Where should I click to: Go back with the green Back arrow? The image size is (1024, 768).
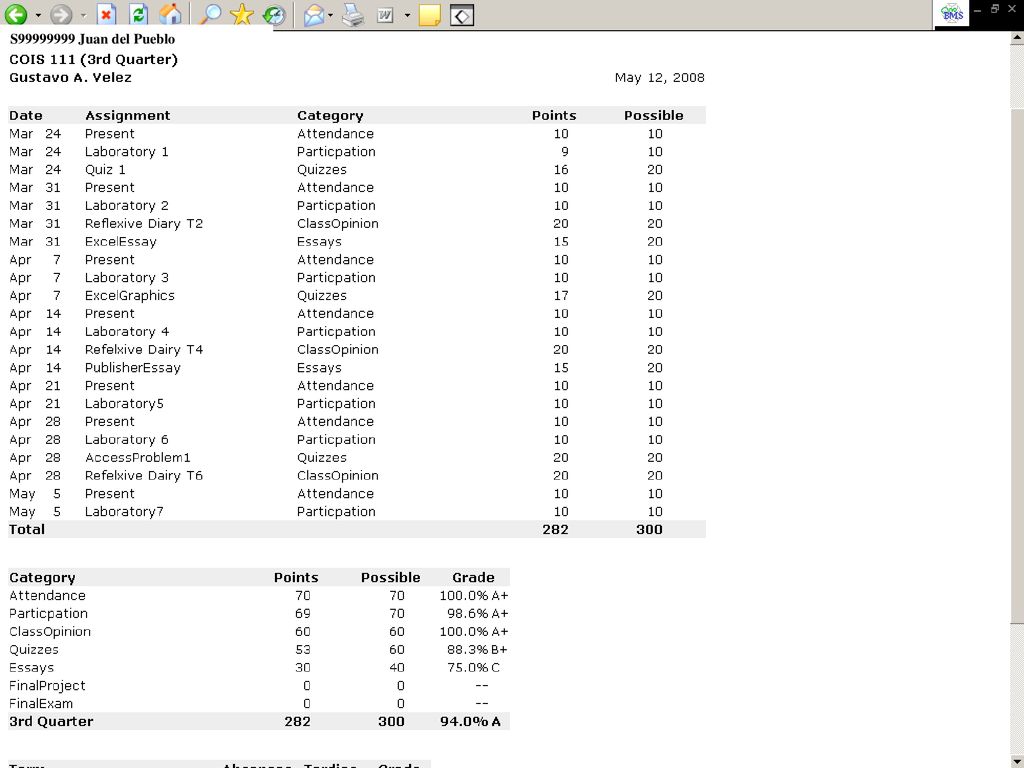(16, 14)
